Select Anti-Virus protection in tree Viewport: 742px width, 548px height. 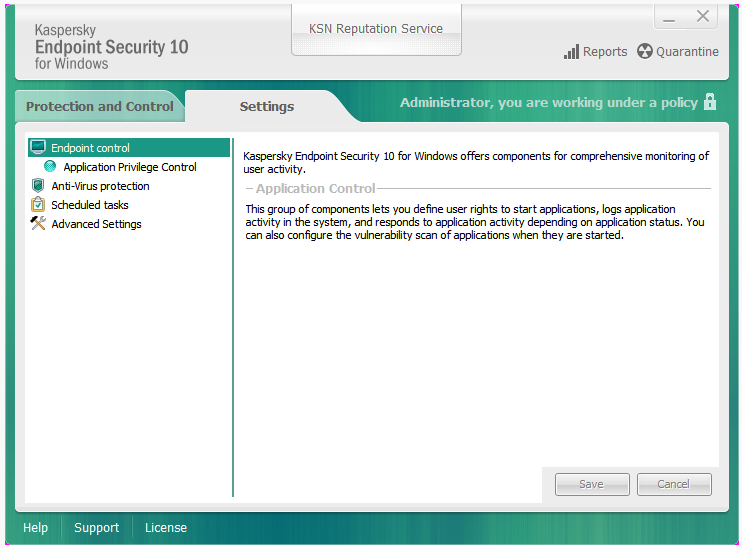point(100,186)
